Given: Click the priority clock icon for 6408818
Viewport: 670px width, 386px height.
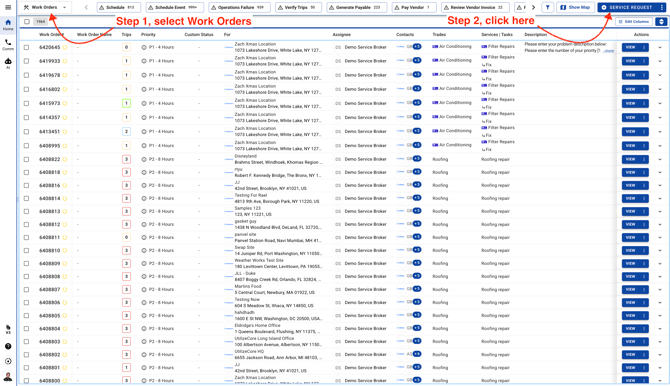Looking at the screenshot, I should pyautogui.click(x=144, y=172).
